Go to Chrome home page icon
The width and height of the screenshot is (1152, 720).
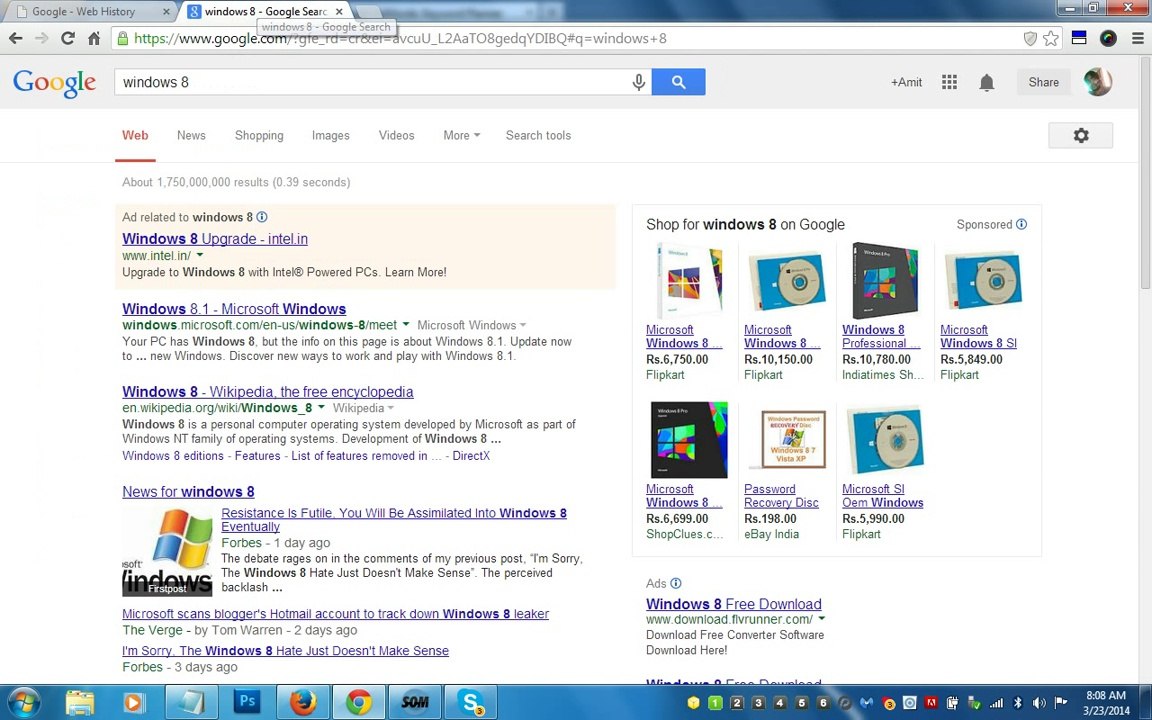(x=94, y=38)
